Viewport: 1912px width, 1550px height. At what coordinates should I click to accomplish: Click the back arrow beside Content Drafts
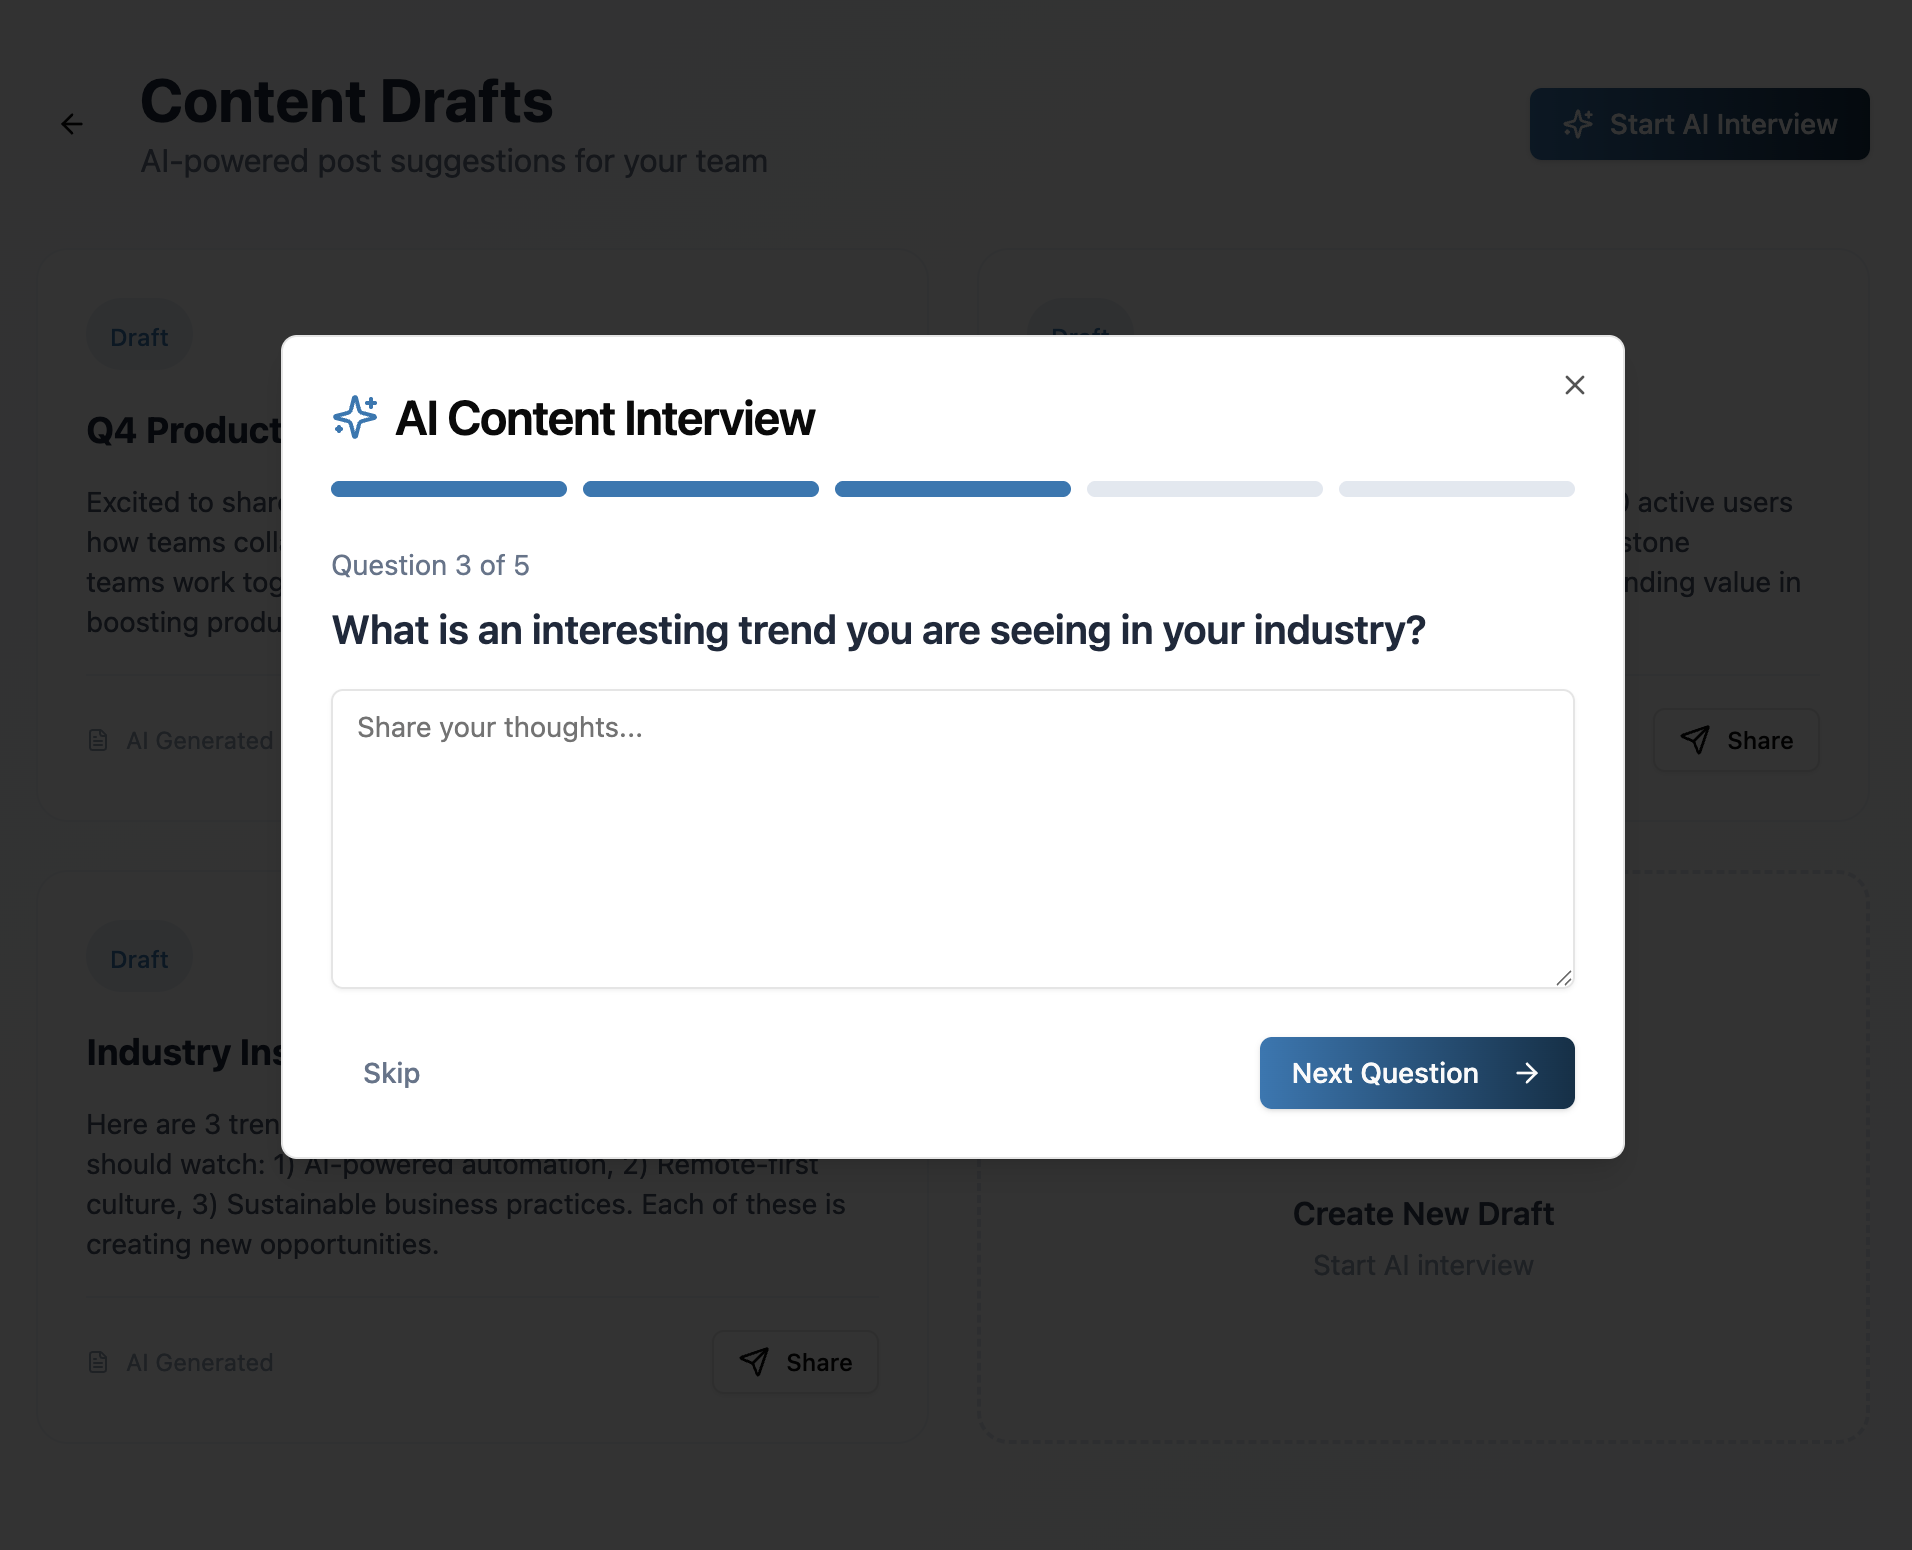[x=71, y=124]
